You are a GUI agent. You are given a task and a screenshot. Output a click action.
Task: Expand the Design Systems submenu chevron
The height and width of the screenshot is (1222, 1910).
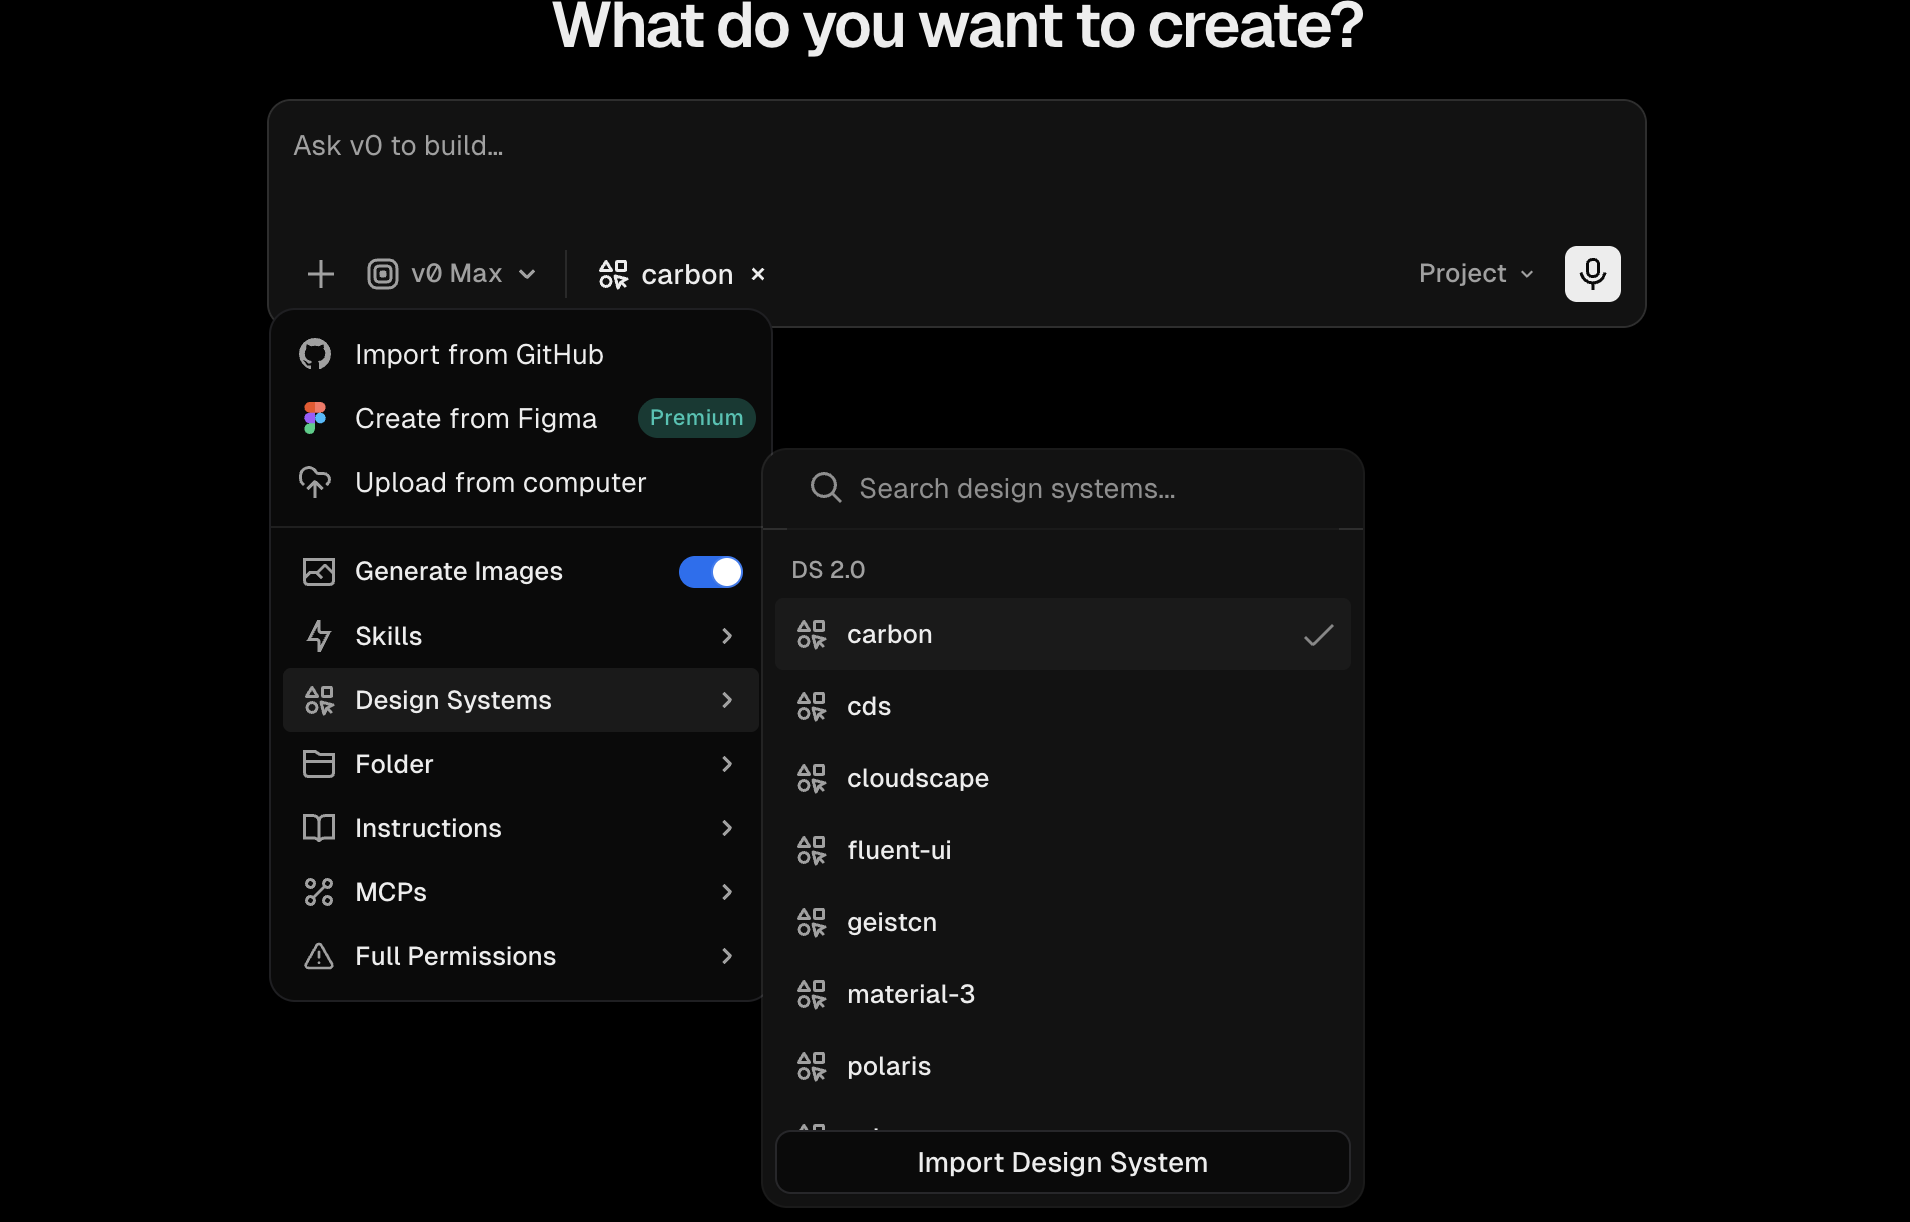[727, 700]
